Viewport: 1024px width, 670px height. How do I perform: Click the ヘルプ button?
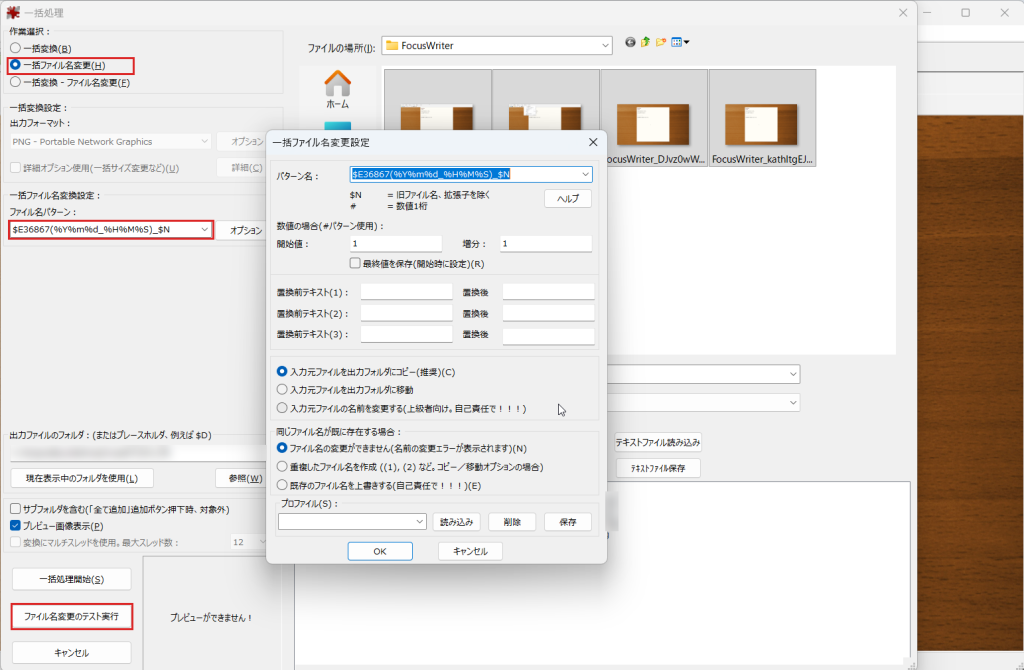(x=568, y=199)
